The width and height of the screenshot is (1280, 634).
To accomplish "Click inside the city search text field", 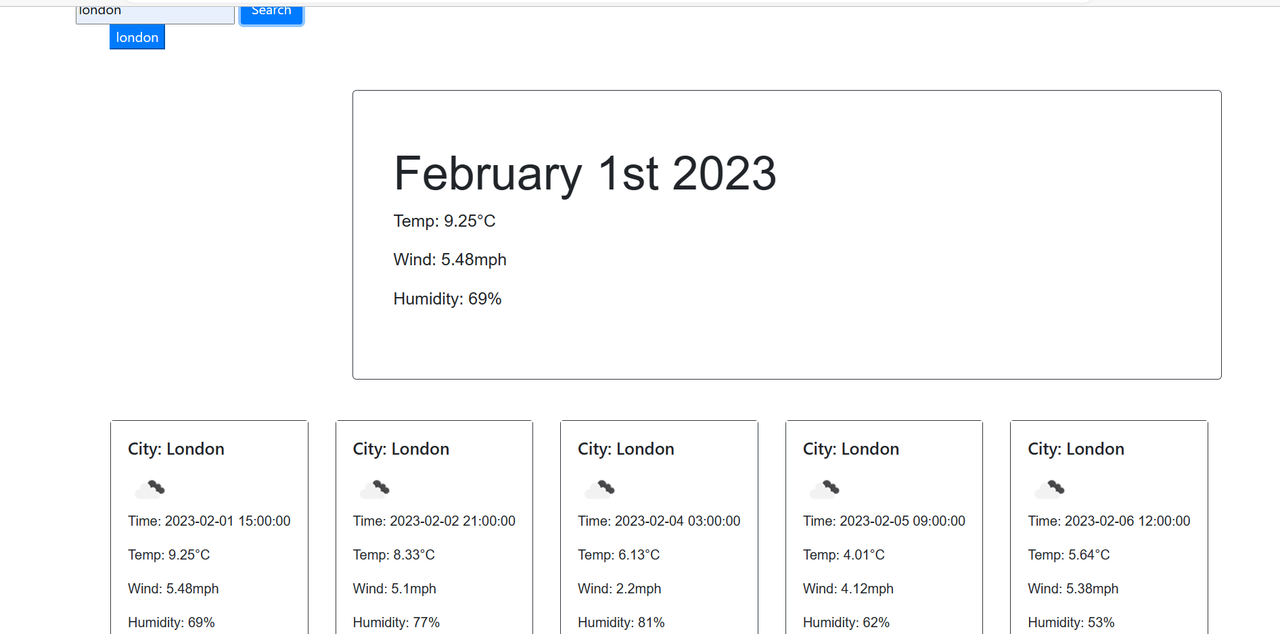I will pos(154,10).
